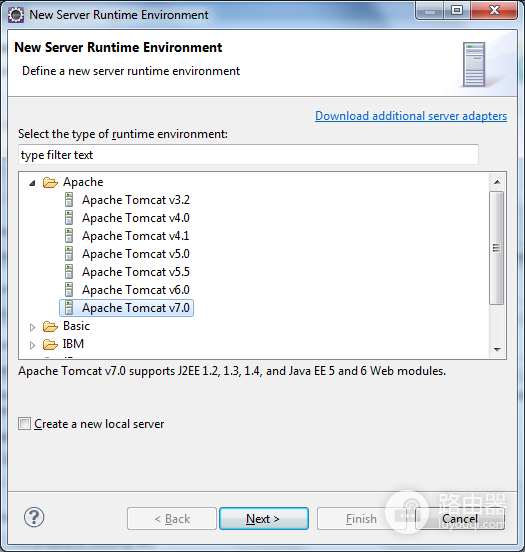Select Apache Tomcat v5.5 entry
The width and height of the screenshot is (525, 552).
136,272
